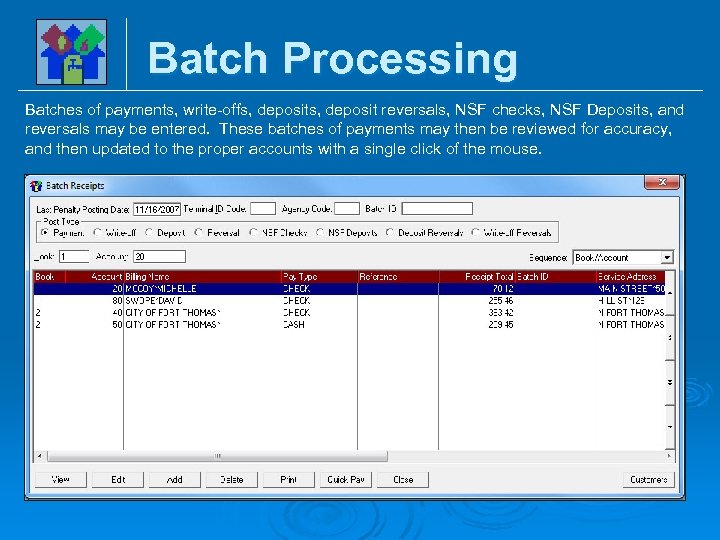This screenshot has height=540, width=720.
Task: Click the utility billing logo icon
Action: 72,52
